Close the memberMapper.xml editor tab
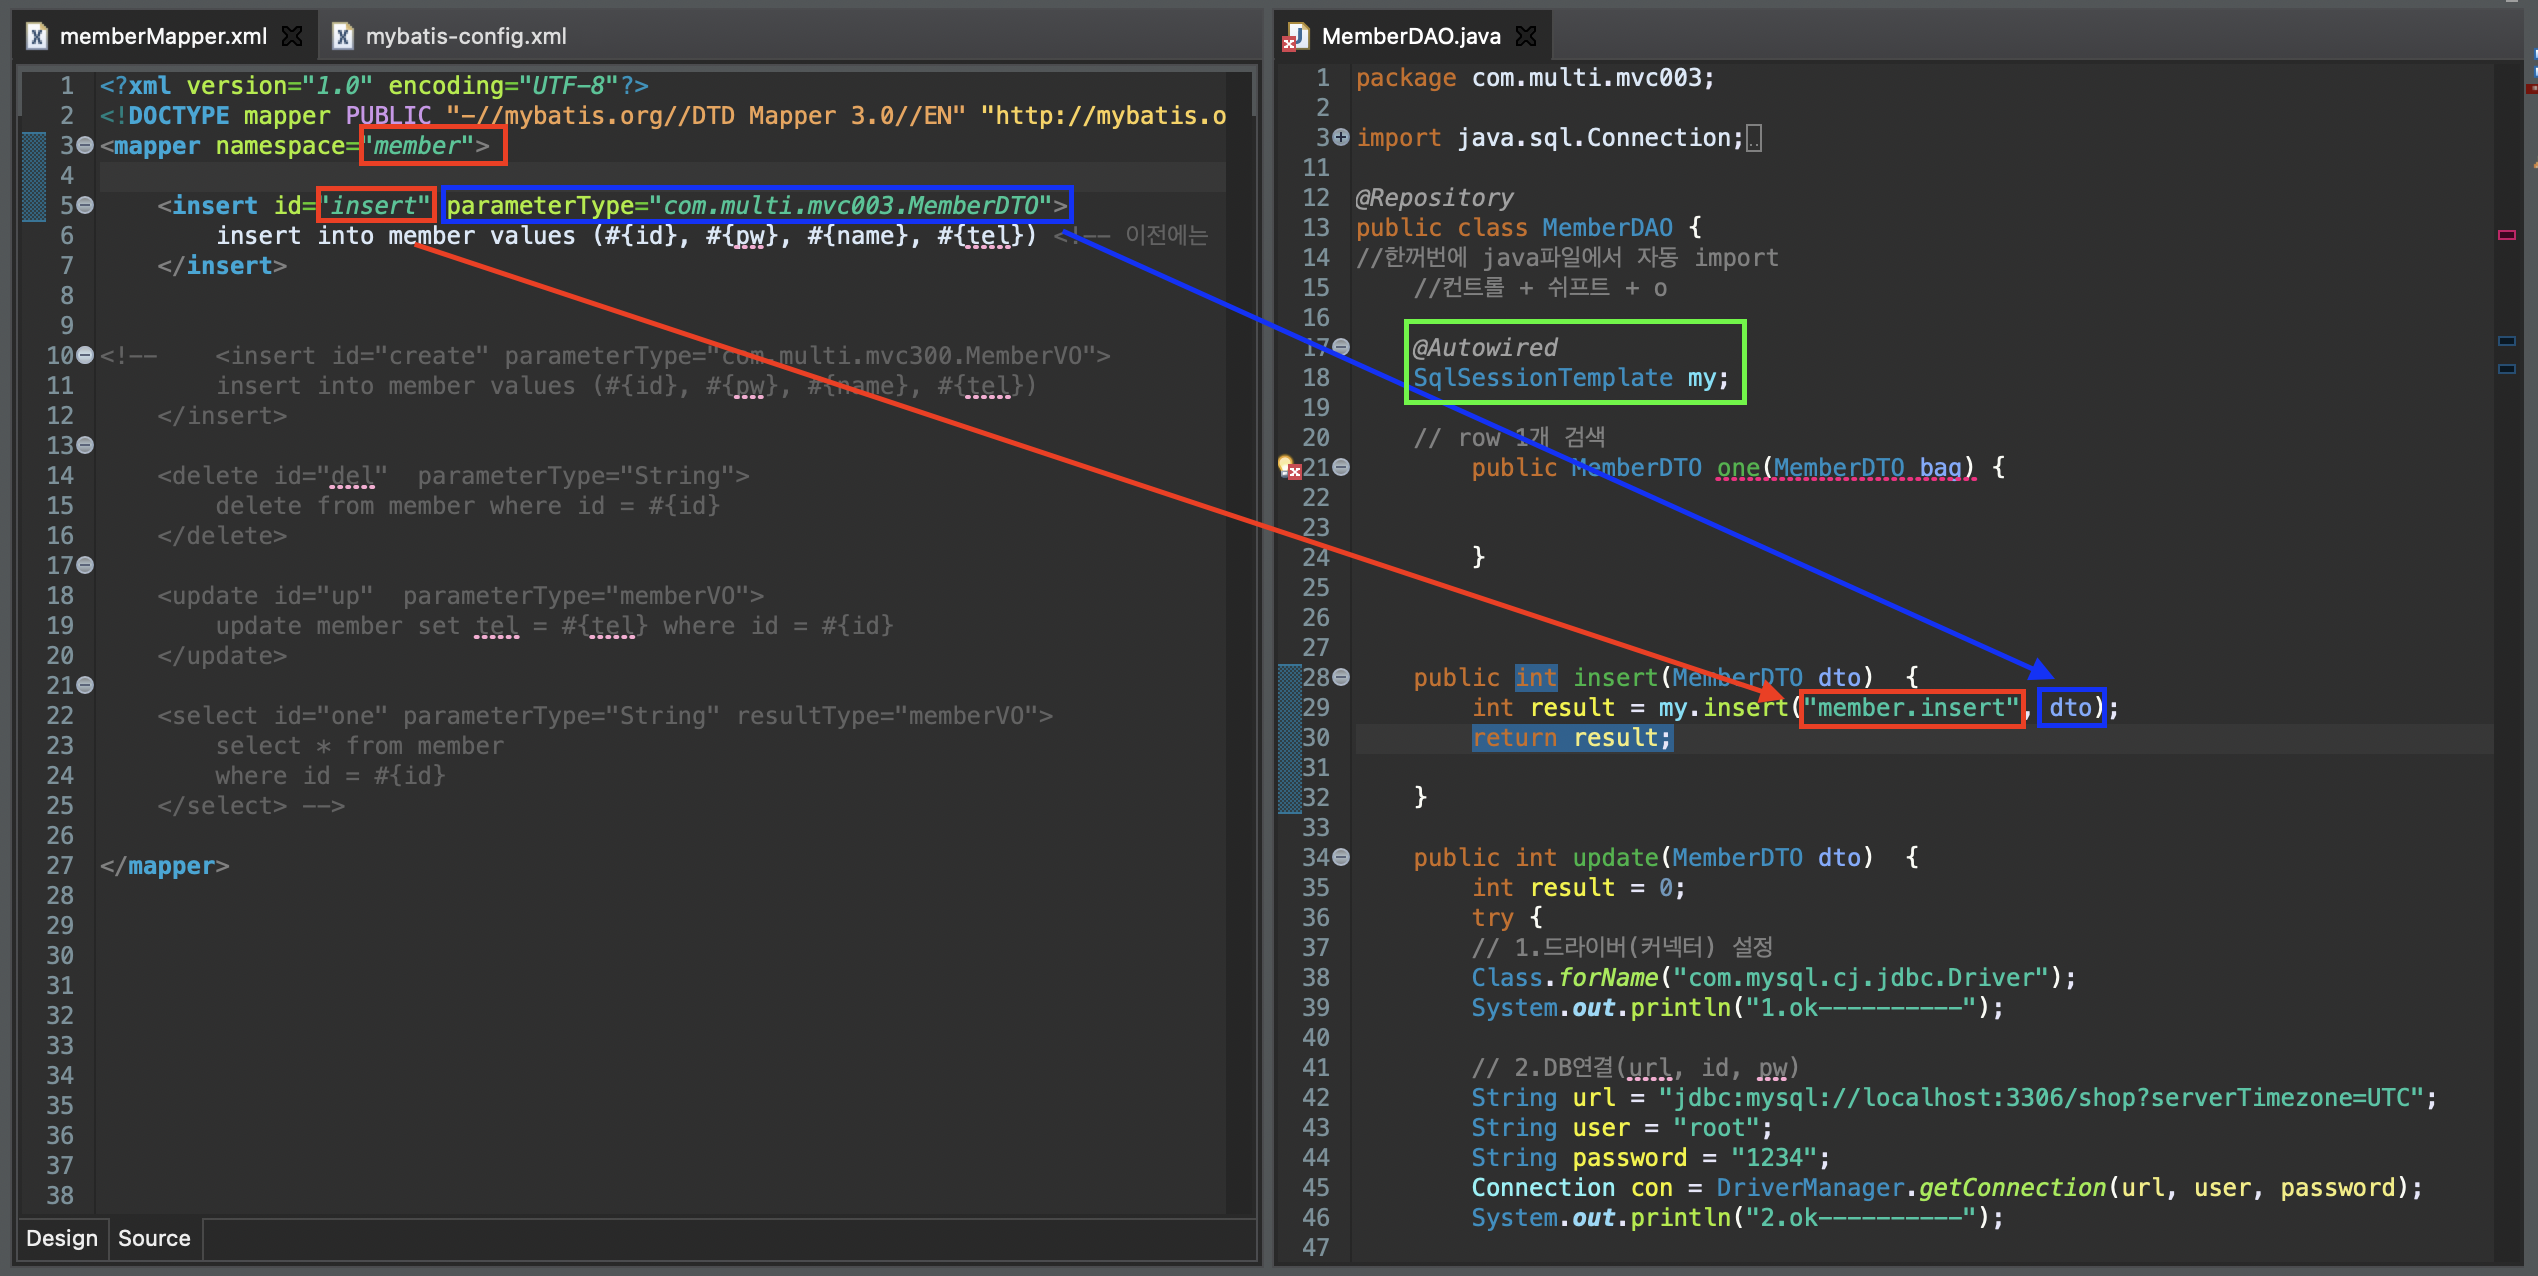 tap(292, 36)
